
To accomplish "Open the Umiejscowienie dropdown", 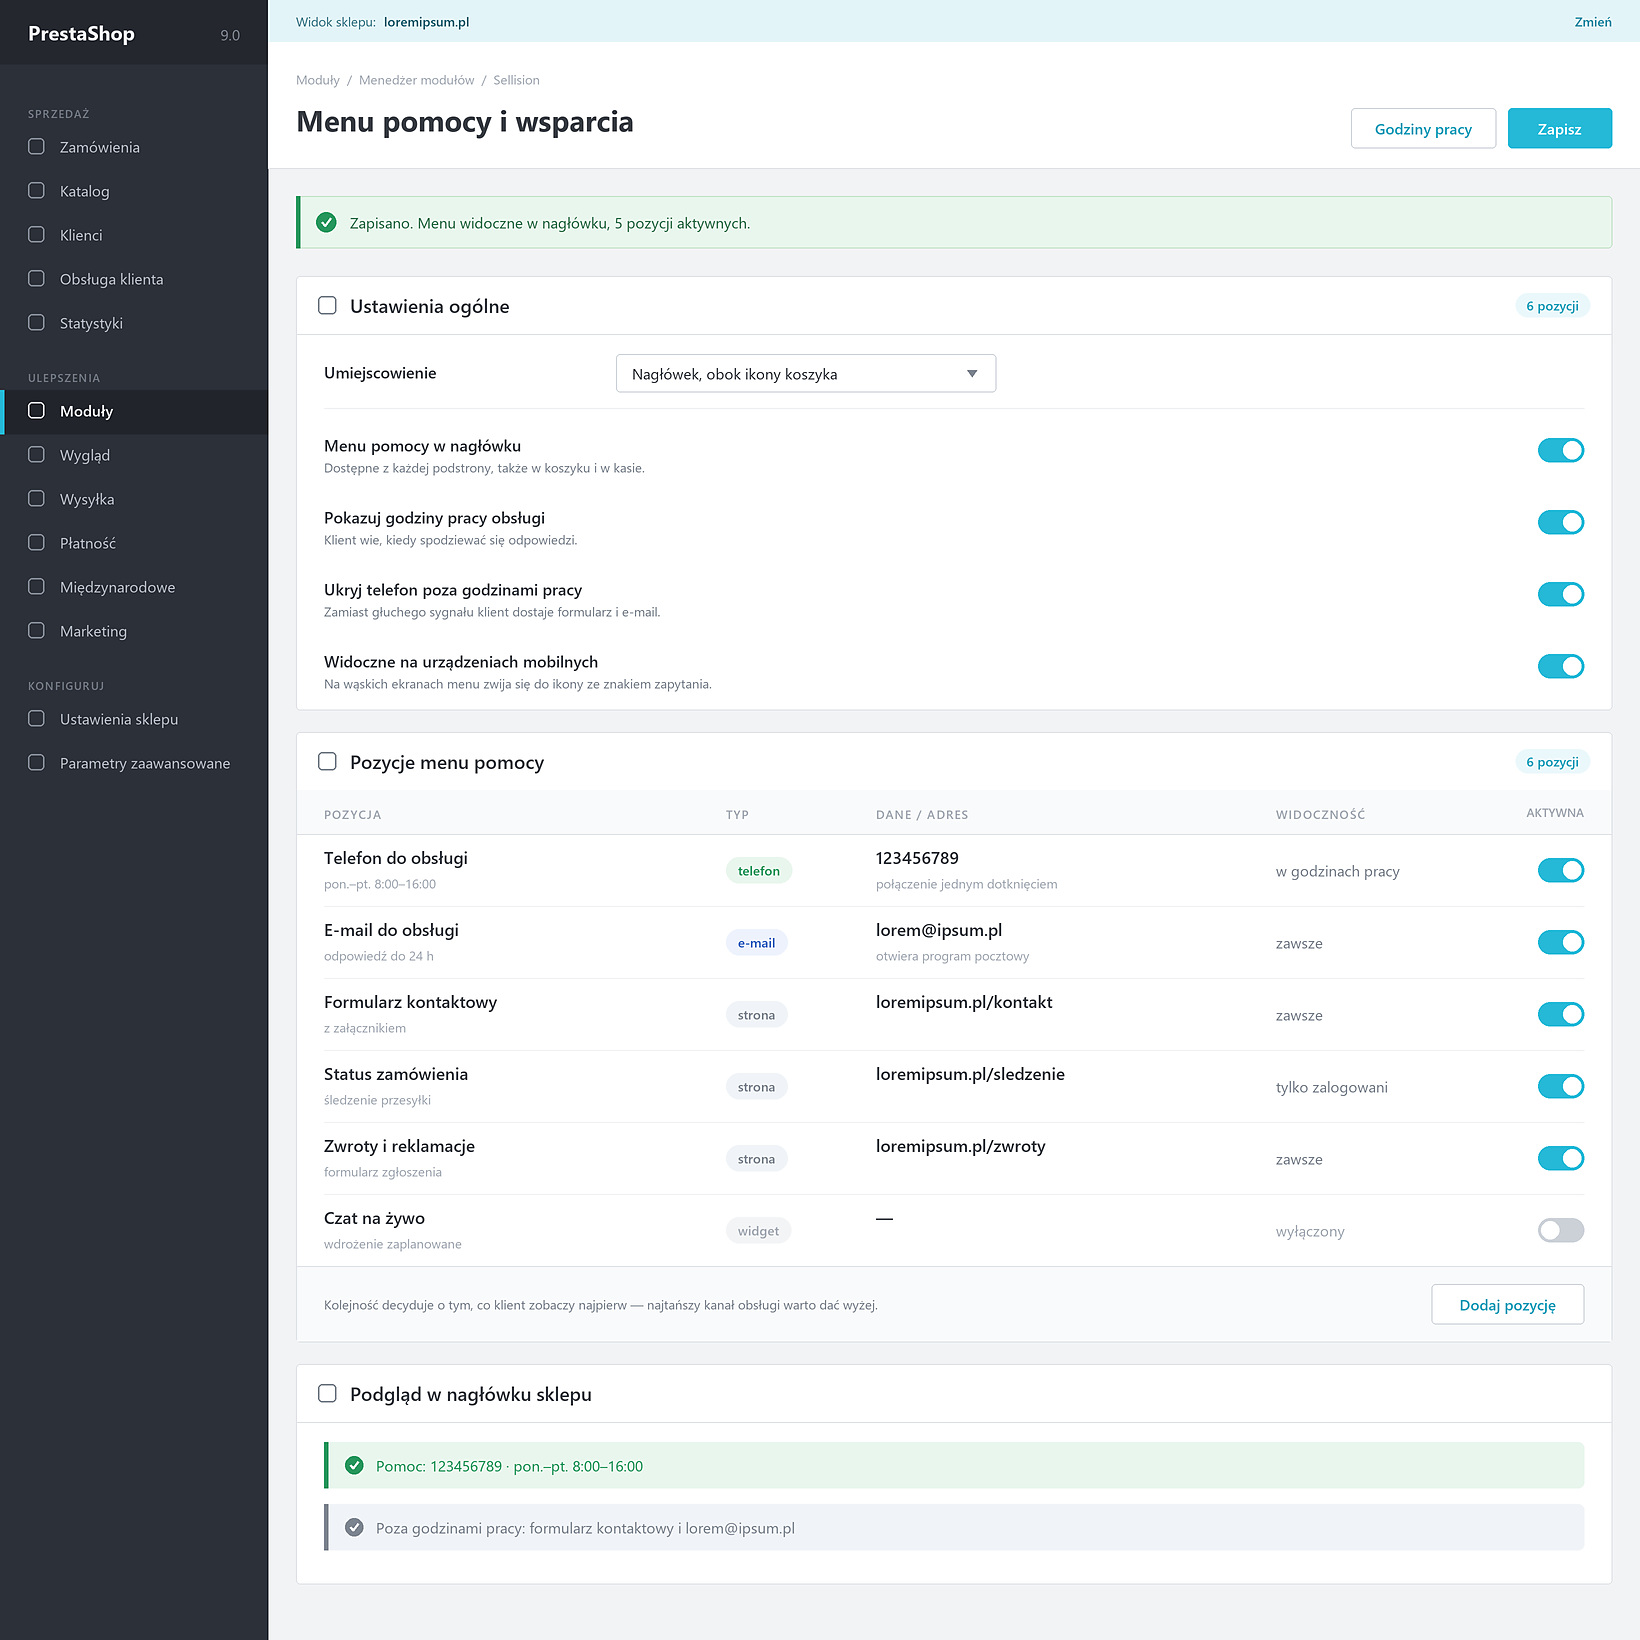I will [x=805, y=374].
